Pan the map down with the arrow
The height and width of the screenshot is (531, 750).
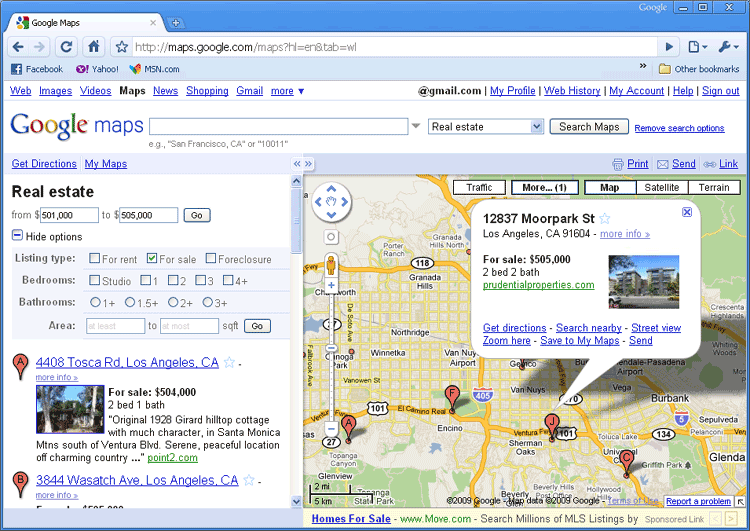tap(331, 215)
